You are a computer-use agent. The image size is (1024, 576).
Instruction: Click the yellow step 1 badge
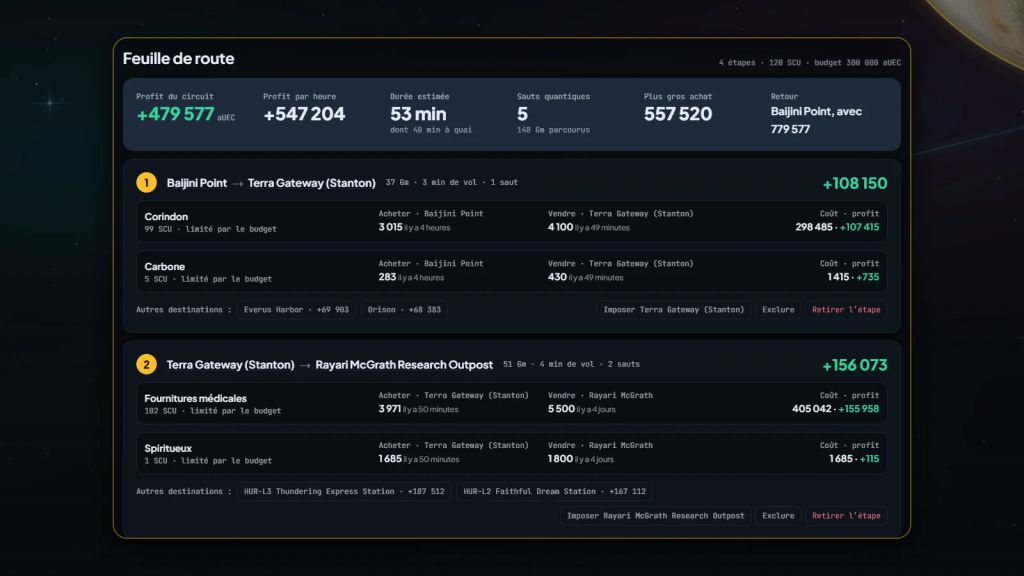[146, 182]
